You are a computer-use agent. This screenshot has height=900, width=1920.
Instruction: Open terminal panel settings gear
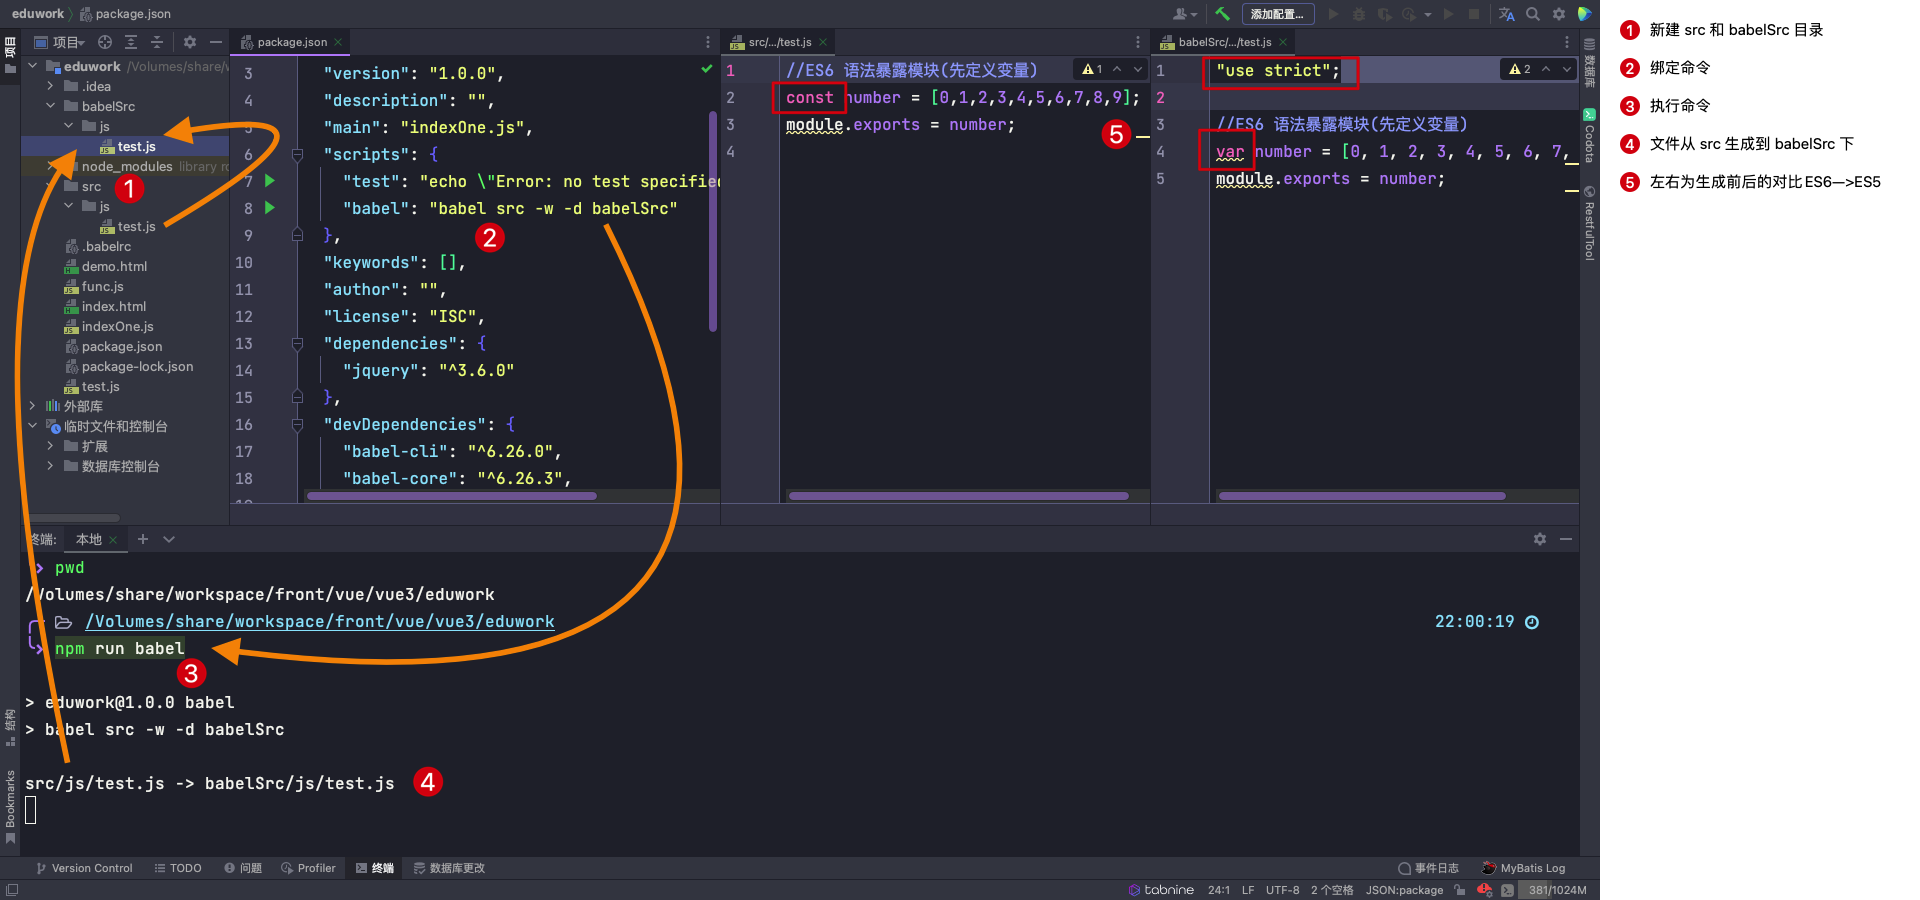[1540, 539]
